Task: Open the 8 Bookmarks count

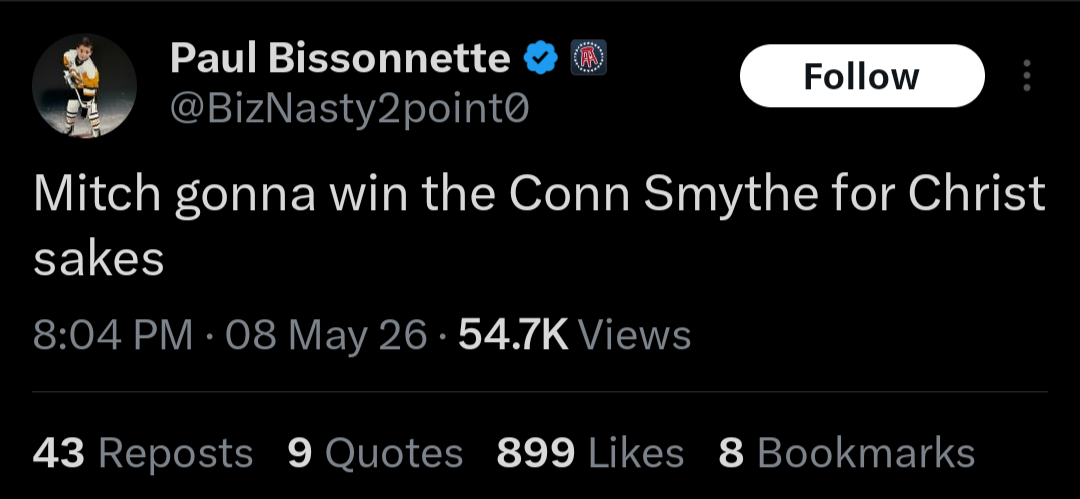Action: pyautogui.click(x=847, y=454)
